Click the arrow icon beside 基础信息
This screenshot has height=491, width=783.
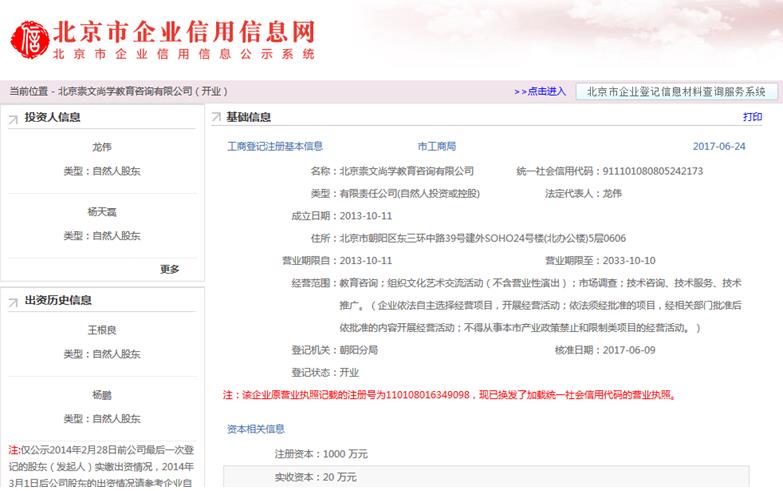(x=216, y=118)
